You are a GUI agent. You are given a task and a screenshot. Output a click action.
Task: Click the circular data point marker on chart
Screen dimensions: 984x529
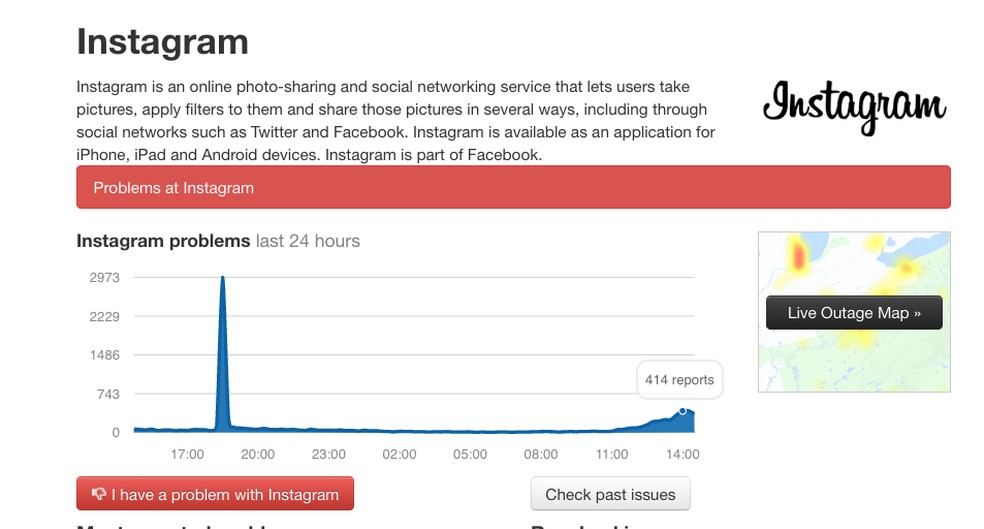683,410
